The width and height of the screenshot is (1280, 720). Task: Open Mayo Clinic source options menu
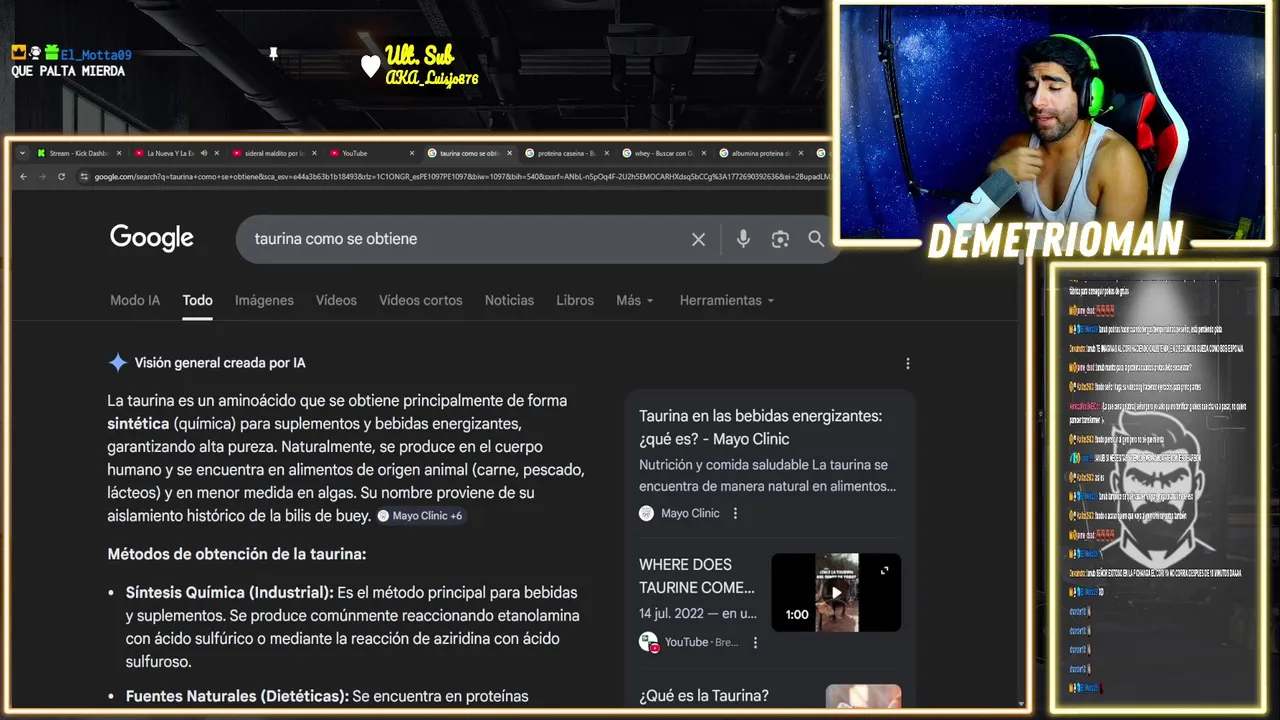[735, 513]
